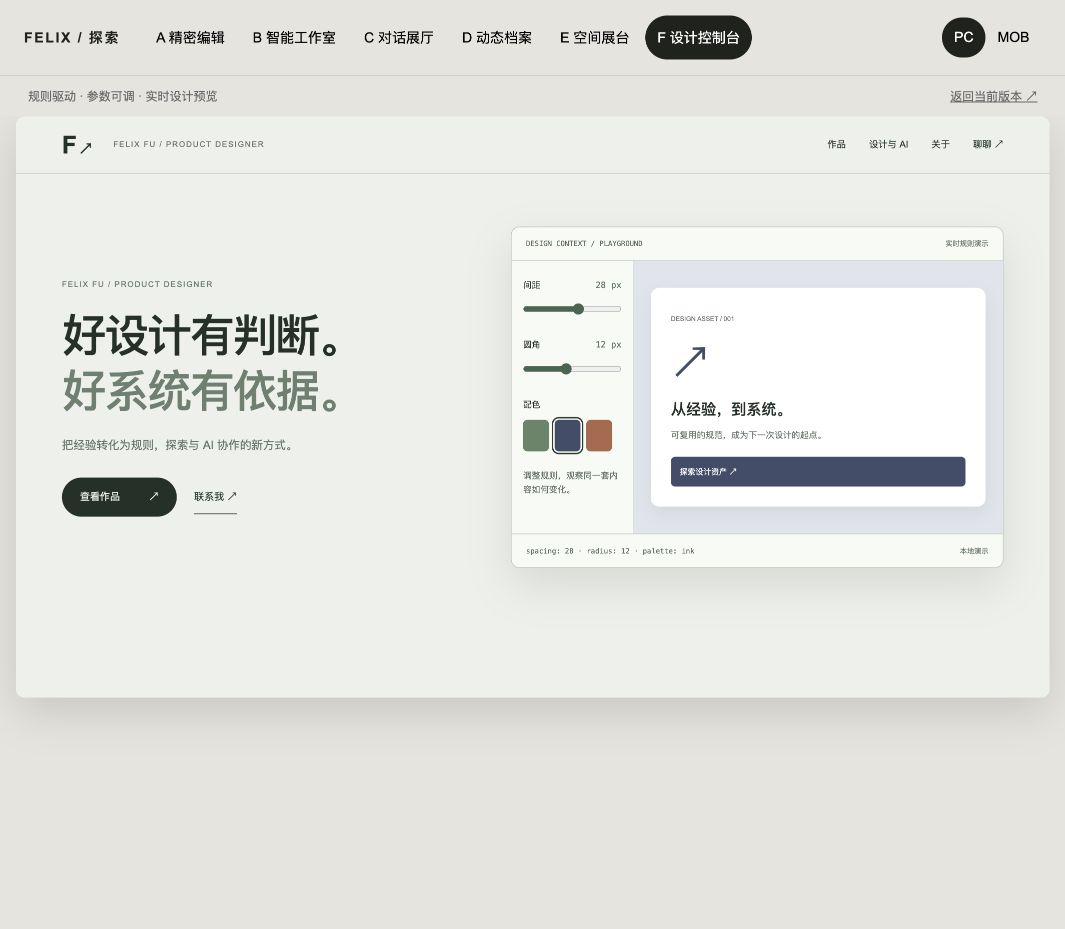The image size is (1065, 929).
Task: Select the C 对话展厅 tab
Action: click(399, 37)
